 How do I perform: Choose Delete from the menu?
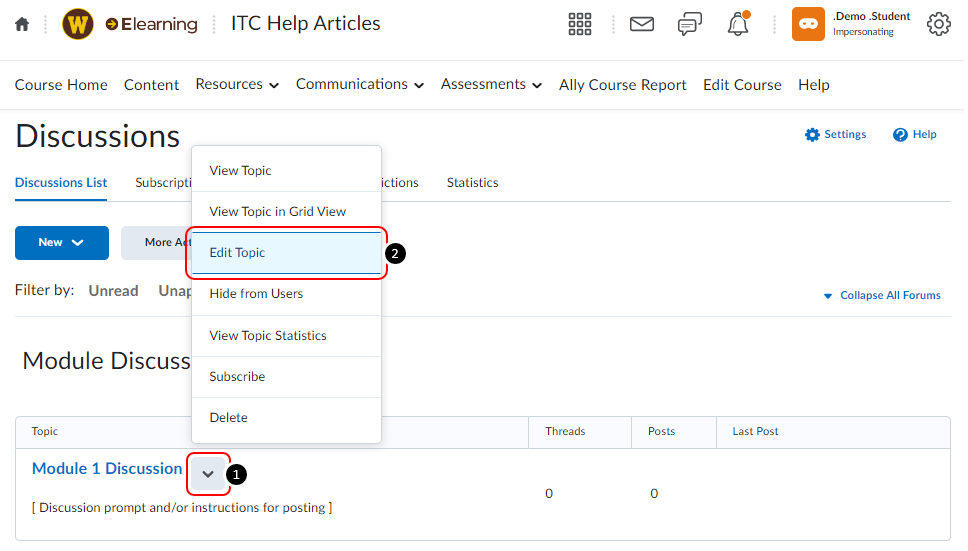tap(288, 418)
